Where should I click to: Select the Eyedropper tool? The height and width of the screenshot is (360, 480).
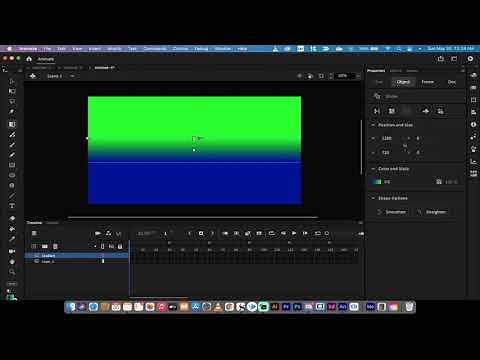coord(12,239)
